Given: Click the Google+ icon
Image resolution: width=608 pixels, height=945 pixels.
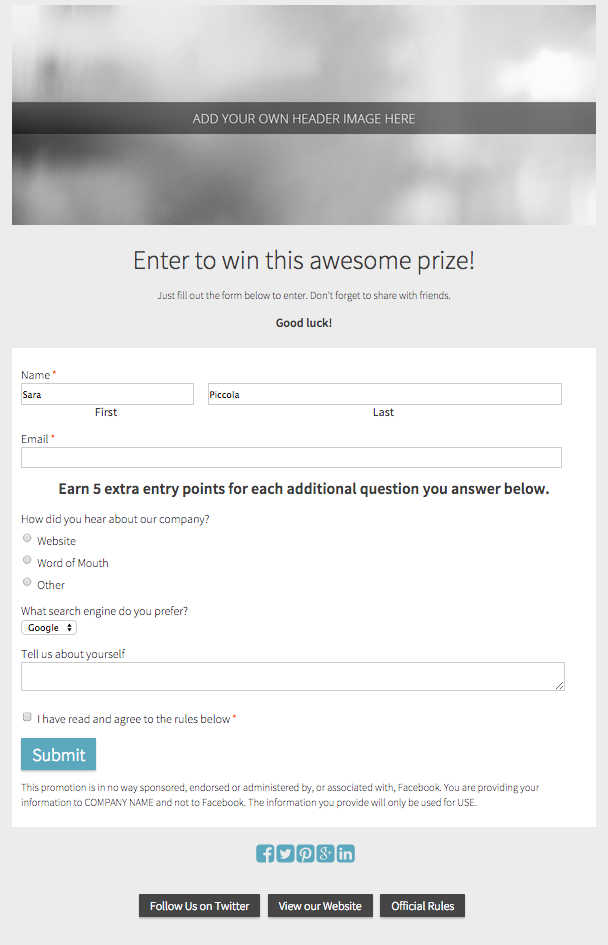Looking at the screenshot, I should tap(325, 853).
